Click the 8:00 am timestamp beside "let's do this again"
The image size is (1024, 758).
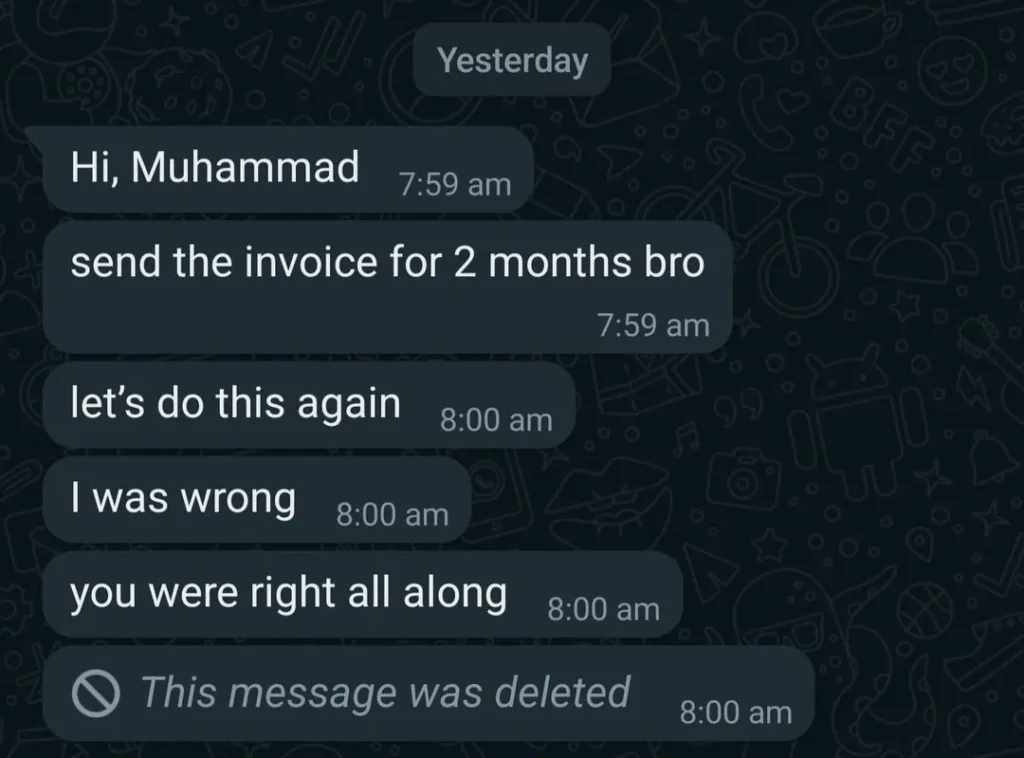point(496,420)
